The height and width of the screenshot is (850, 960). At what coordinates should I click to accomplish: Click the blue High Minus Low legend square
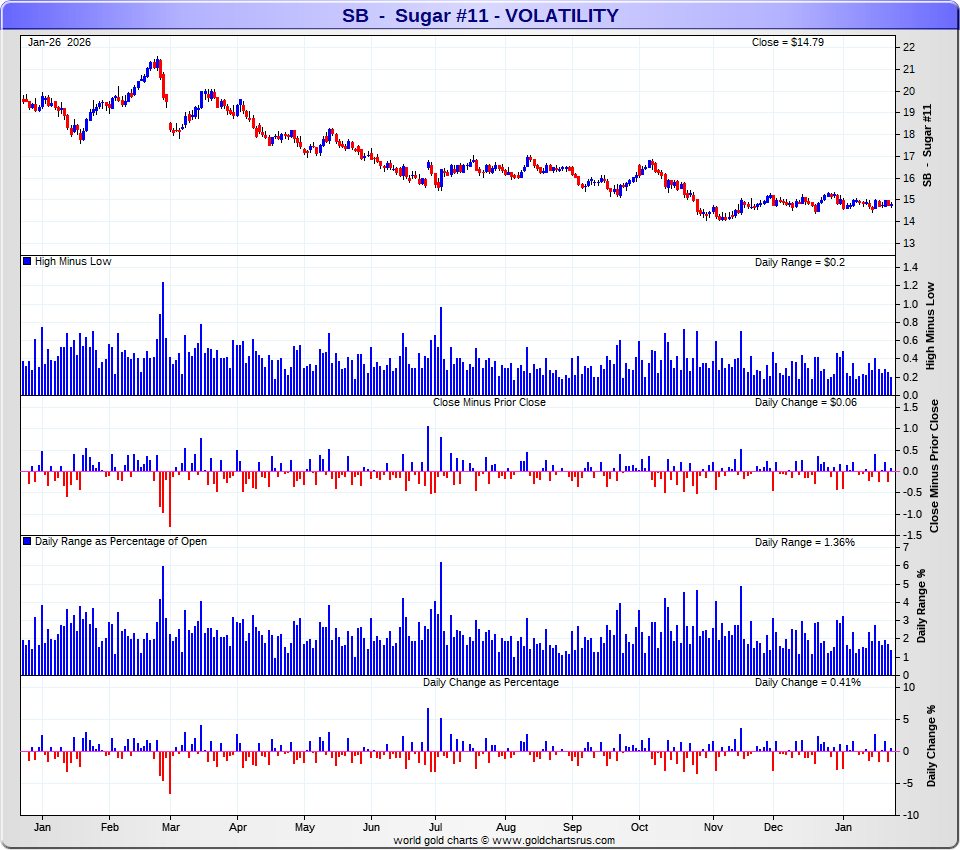point(27,262)
